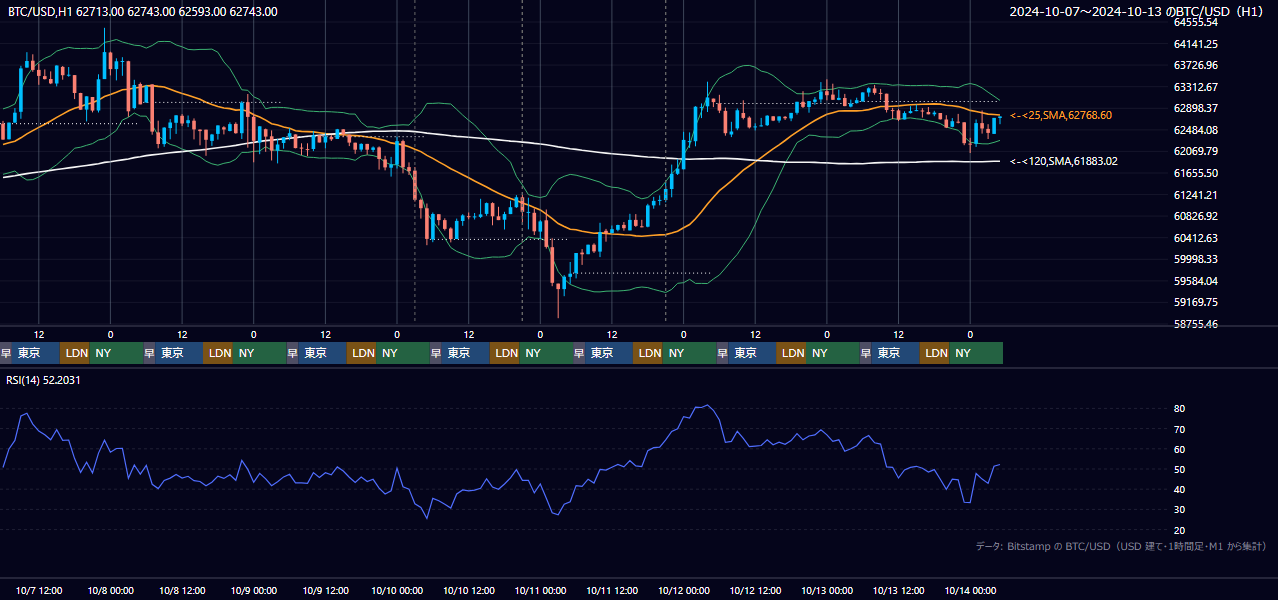
Task: Click price axis label 64555.54
Action: tap(1196, 22)
